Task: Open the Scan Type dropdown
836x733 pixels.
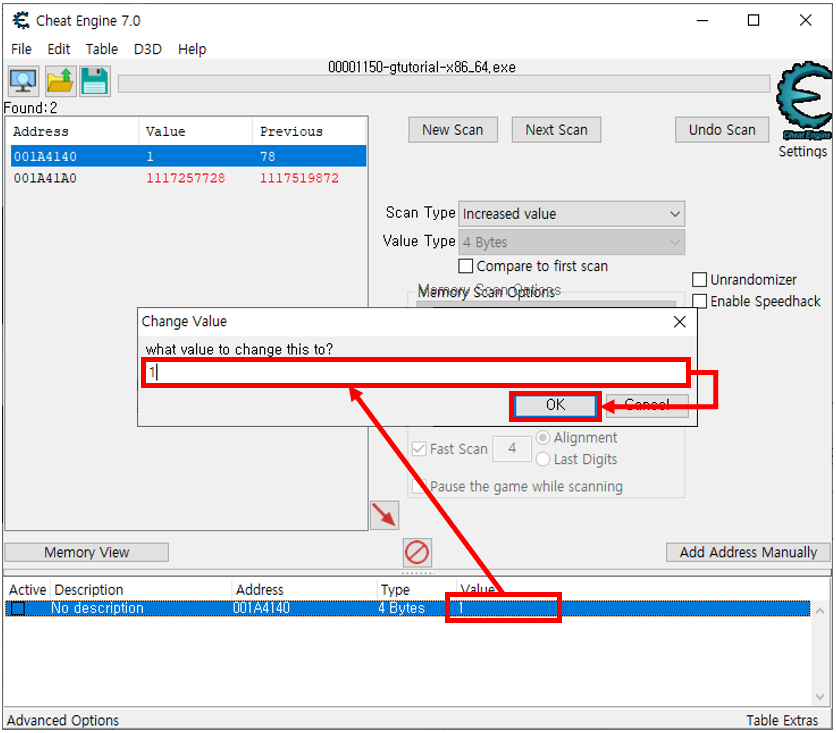Action: [572, 214]
